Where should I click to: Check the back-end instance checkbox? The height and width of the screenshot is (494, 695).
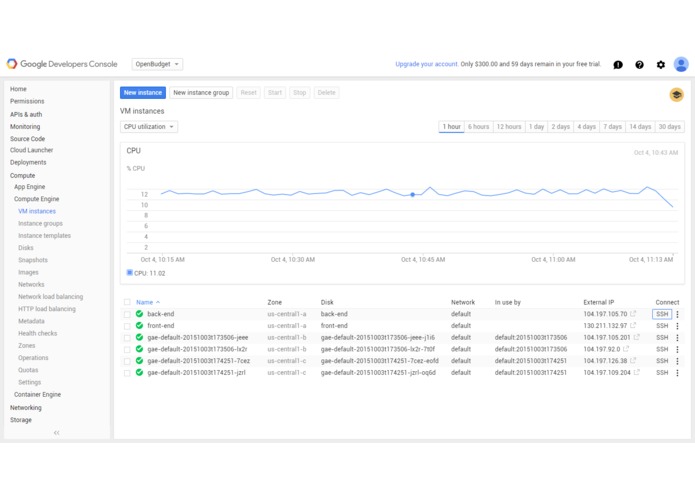127,314
